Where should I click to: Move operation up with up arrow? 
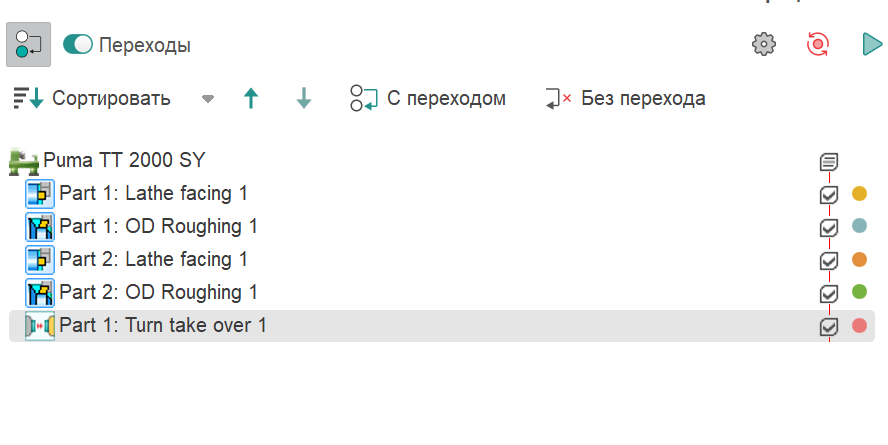click(251, 99)
